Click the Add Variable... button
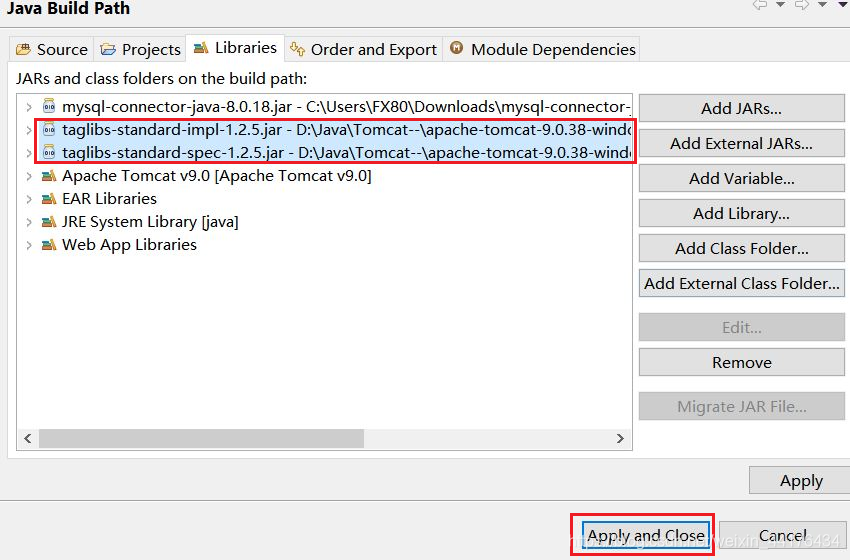Screen dimensions: 850x560 (x=742, y=178)
